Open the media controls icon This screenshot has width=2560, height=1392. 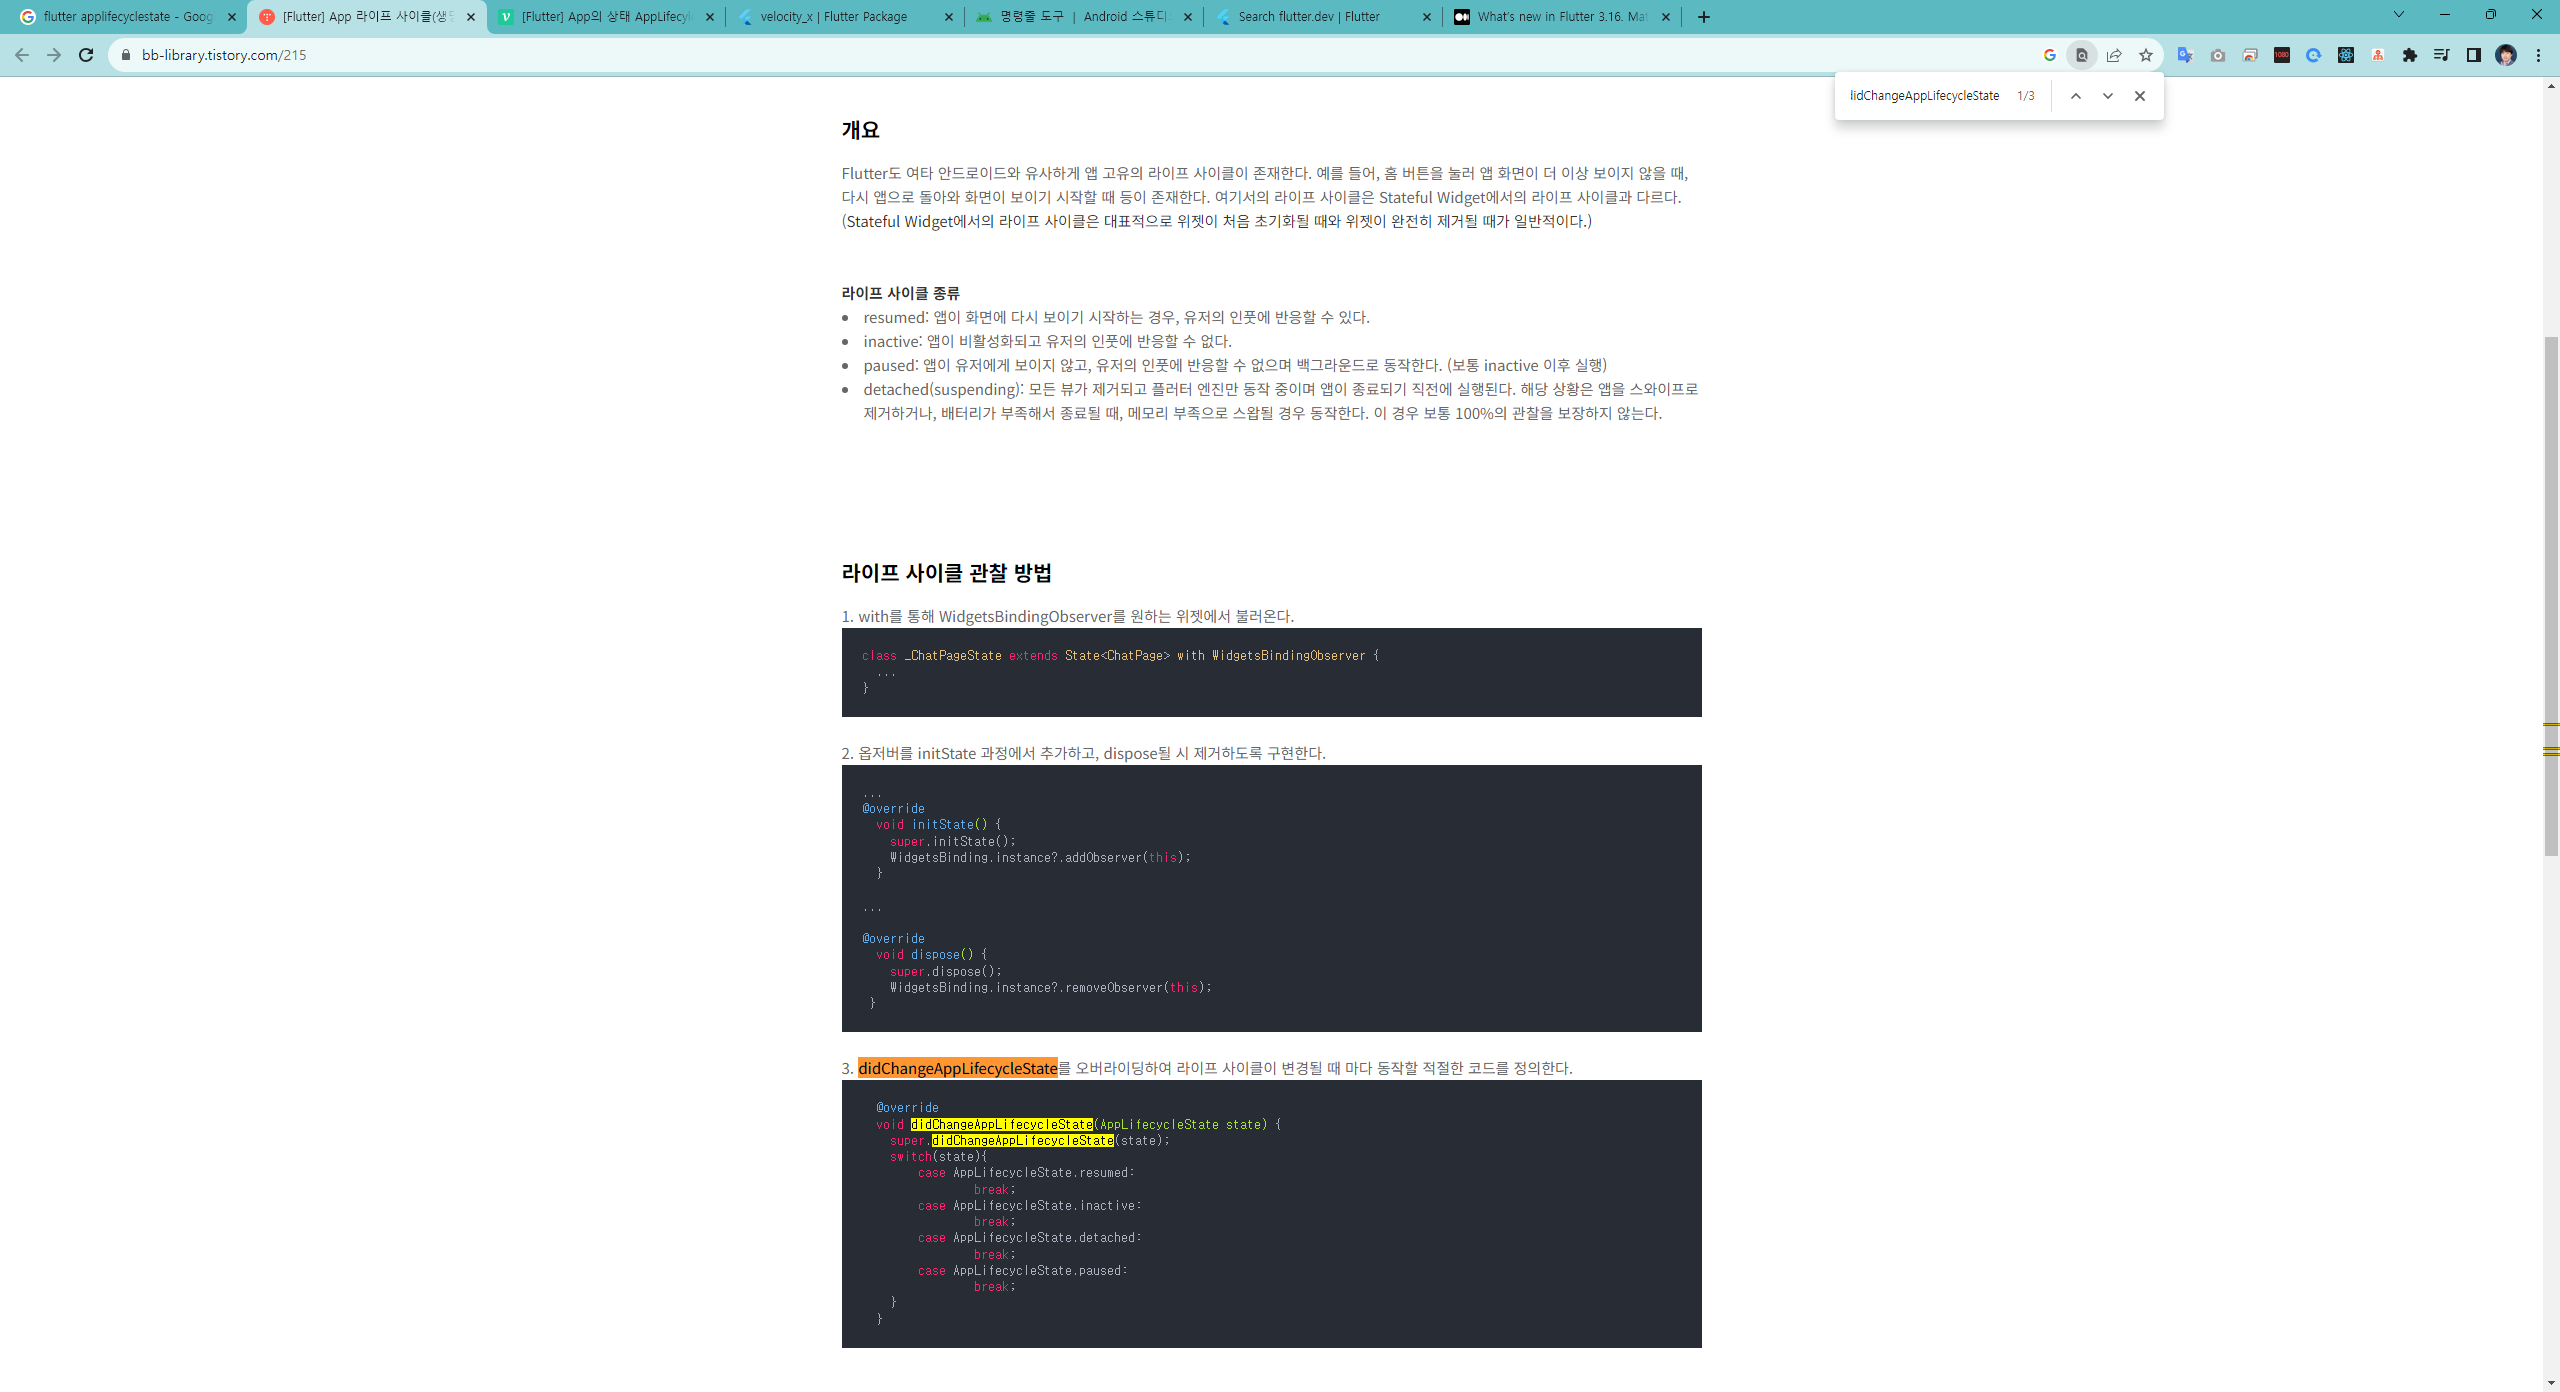[2442, 55]
